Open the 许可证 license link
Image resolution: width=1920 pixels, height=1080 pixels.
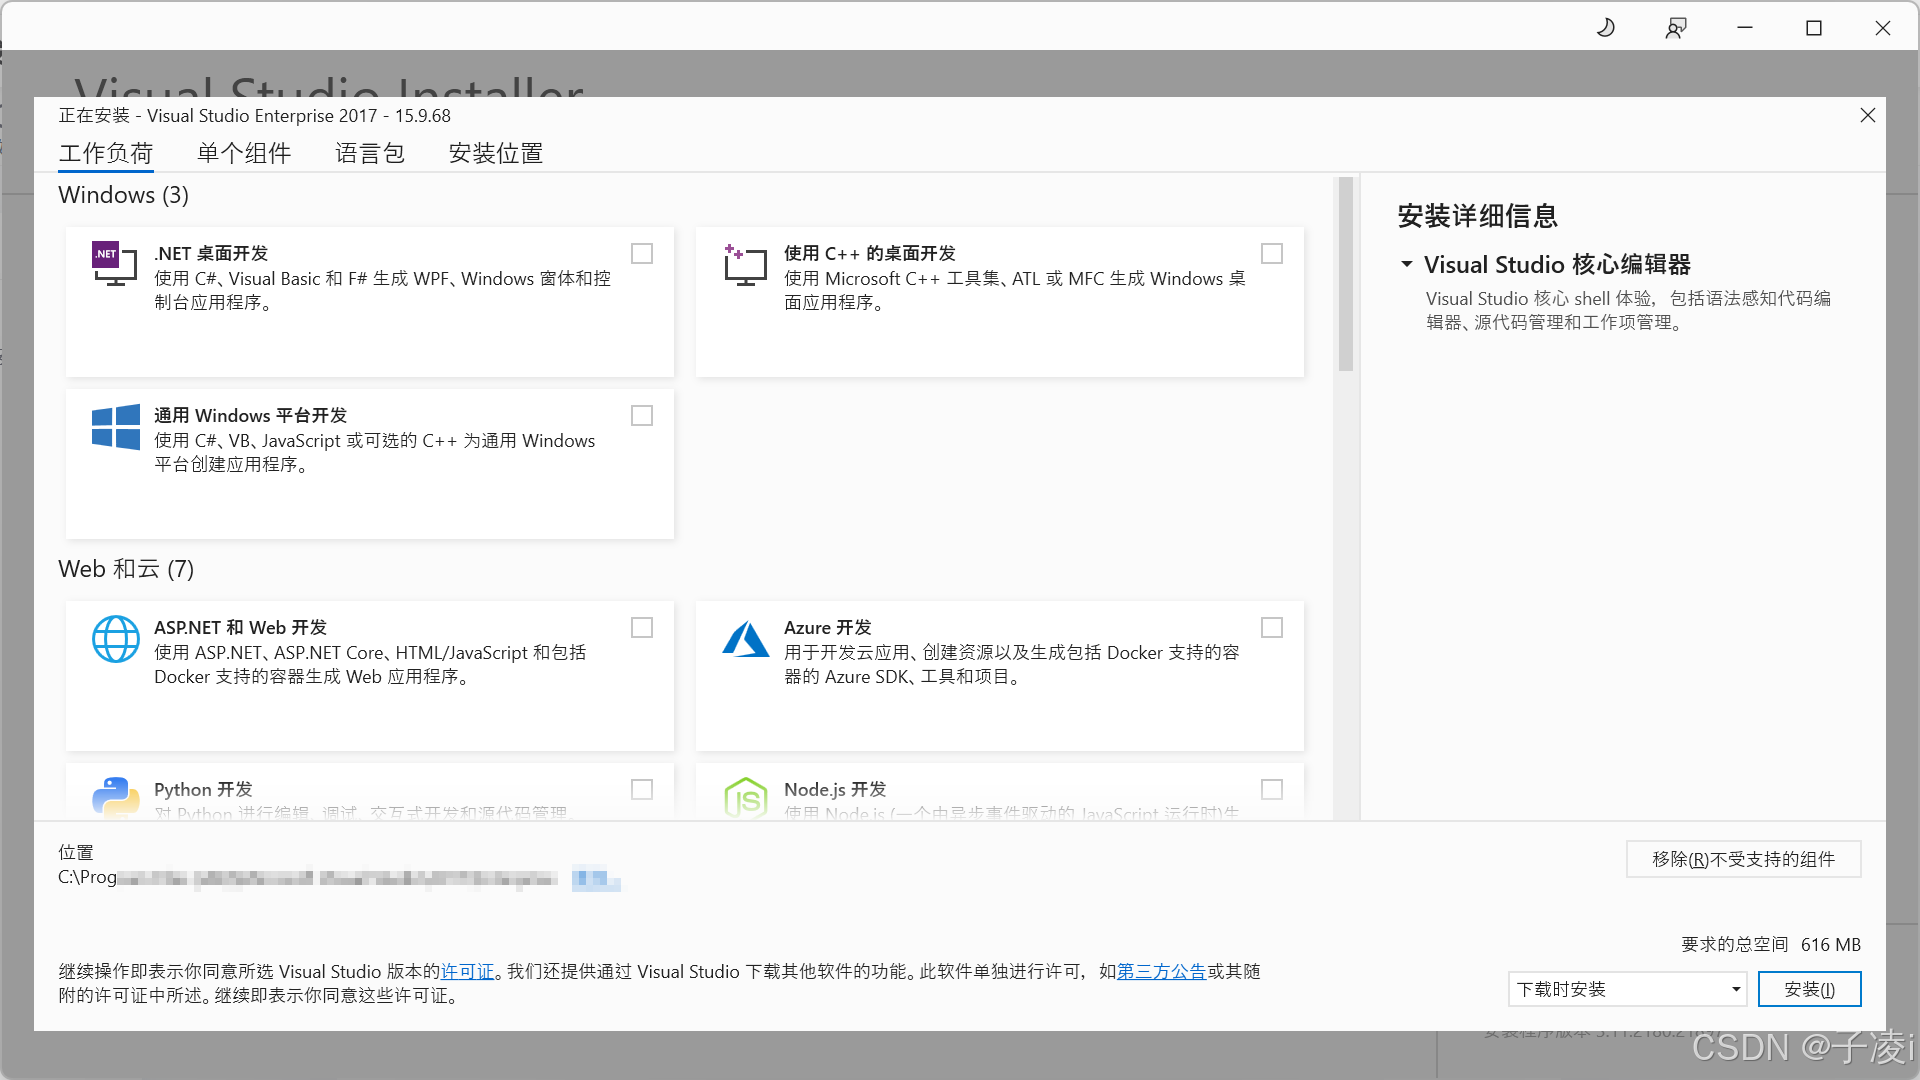tap(467, 972)
